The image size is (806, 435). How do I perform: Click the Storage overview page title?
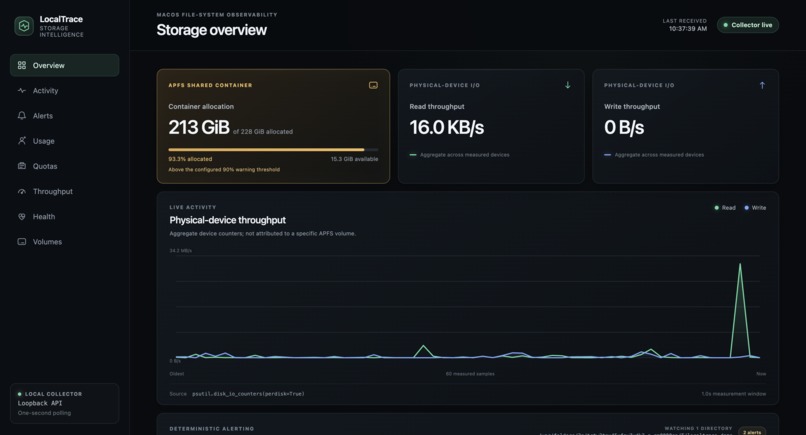(211, 30)
